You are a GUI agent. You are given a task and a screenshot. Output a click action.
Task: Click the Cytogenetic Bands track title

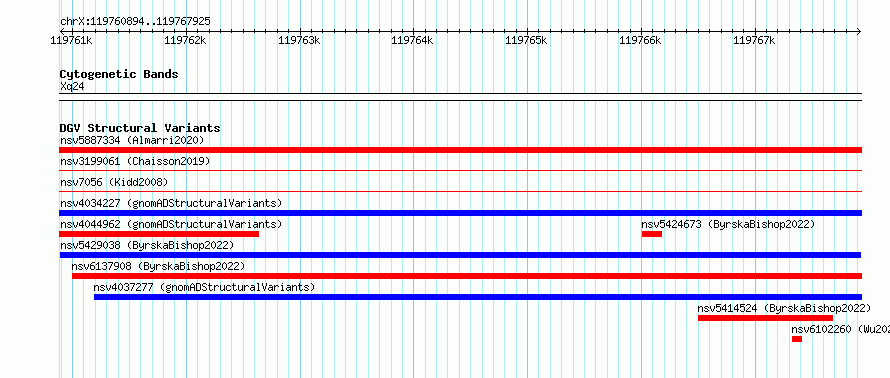(119, 74)
